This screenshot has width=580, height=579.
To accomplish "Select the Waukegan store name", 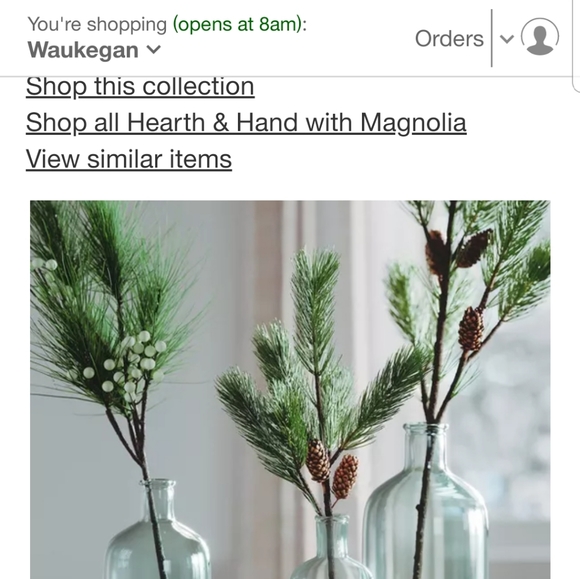I will [x=83, y=50].
